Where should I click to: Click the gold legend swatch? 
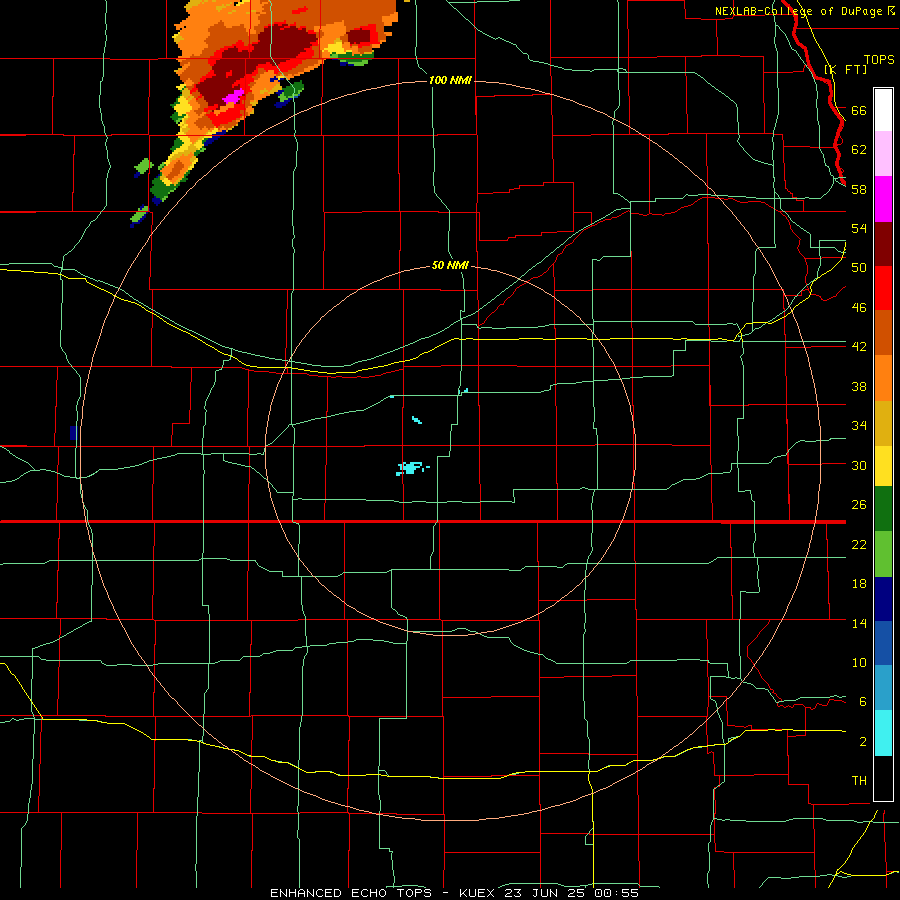[883, 423]
